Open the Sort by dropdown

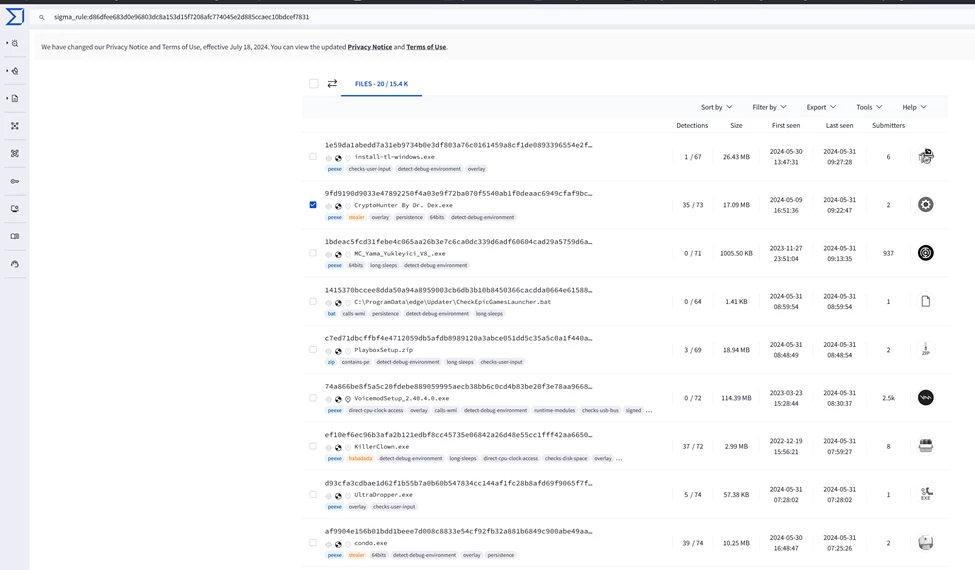[716, 107]
